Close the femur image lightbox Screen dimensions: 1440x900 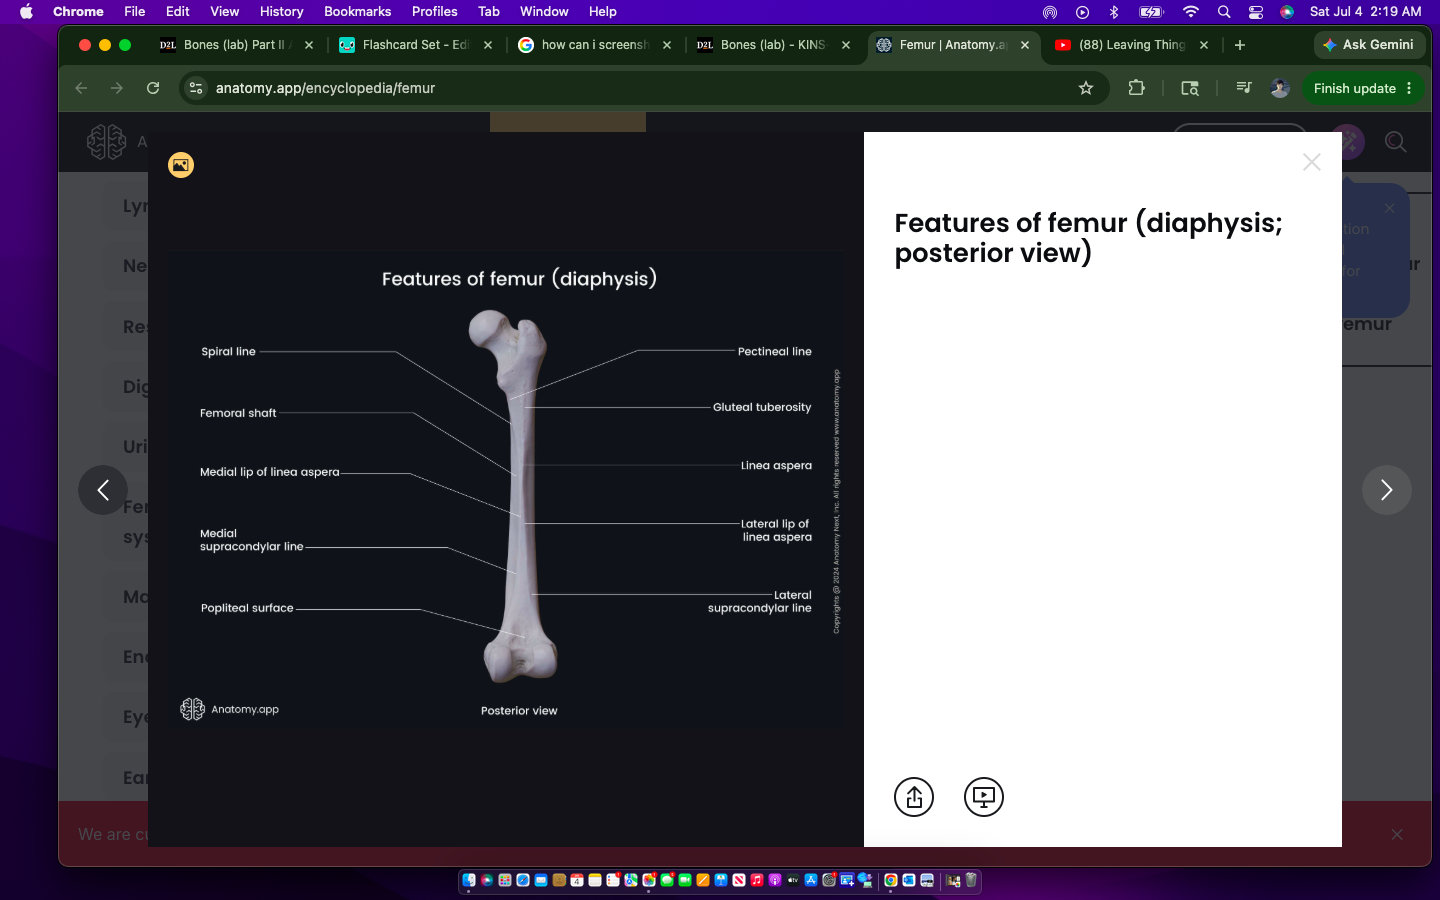1312,162
